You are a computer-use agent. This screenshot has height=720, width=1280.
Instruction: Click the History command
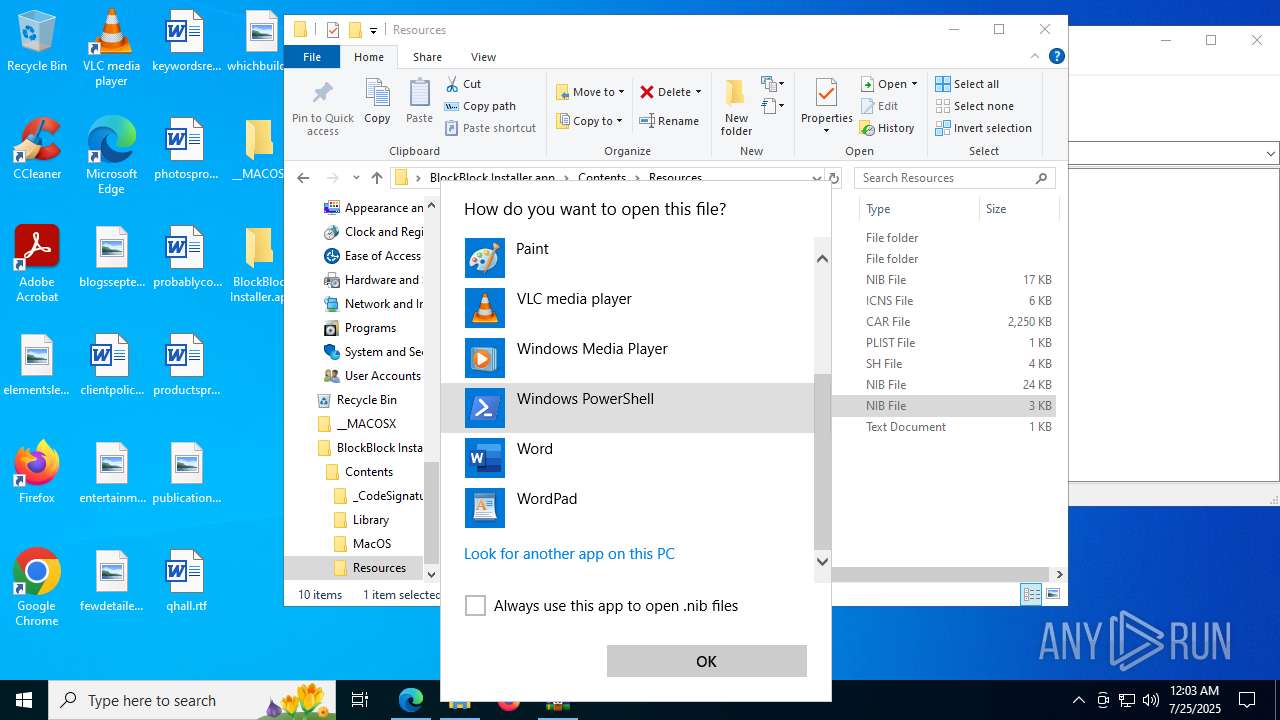coord(887,128)
